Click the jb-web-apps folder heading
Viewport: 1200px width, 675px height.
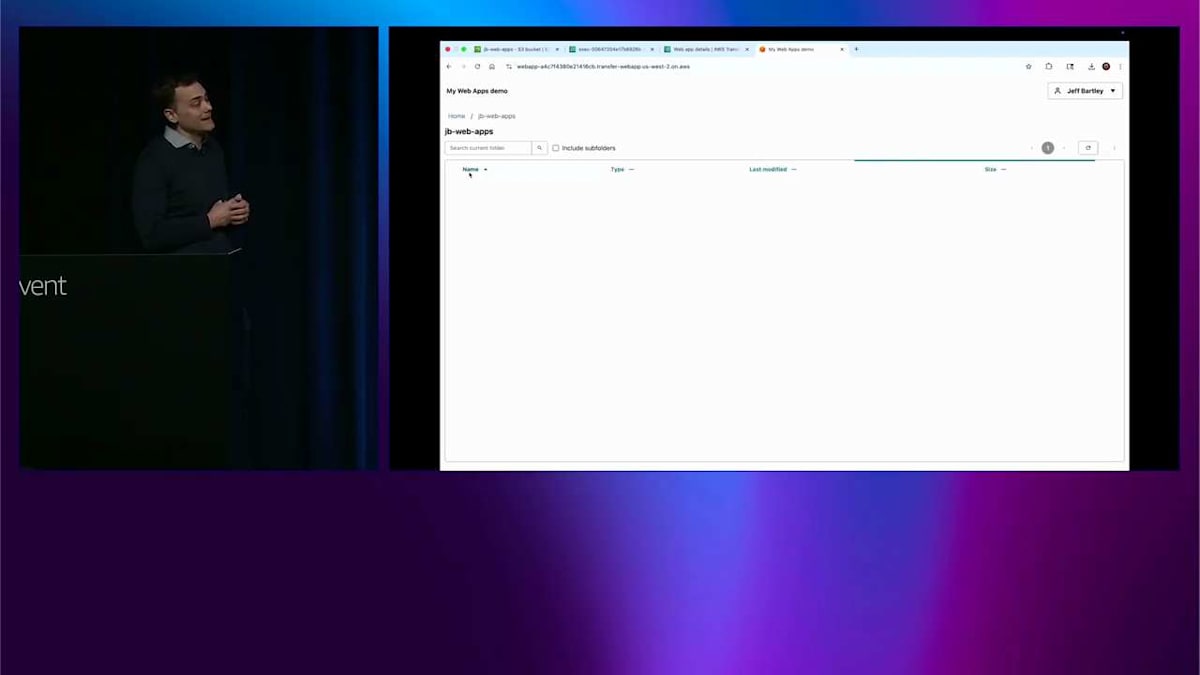[x=469, y=131]
